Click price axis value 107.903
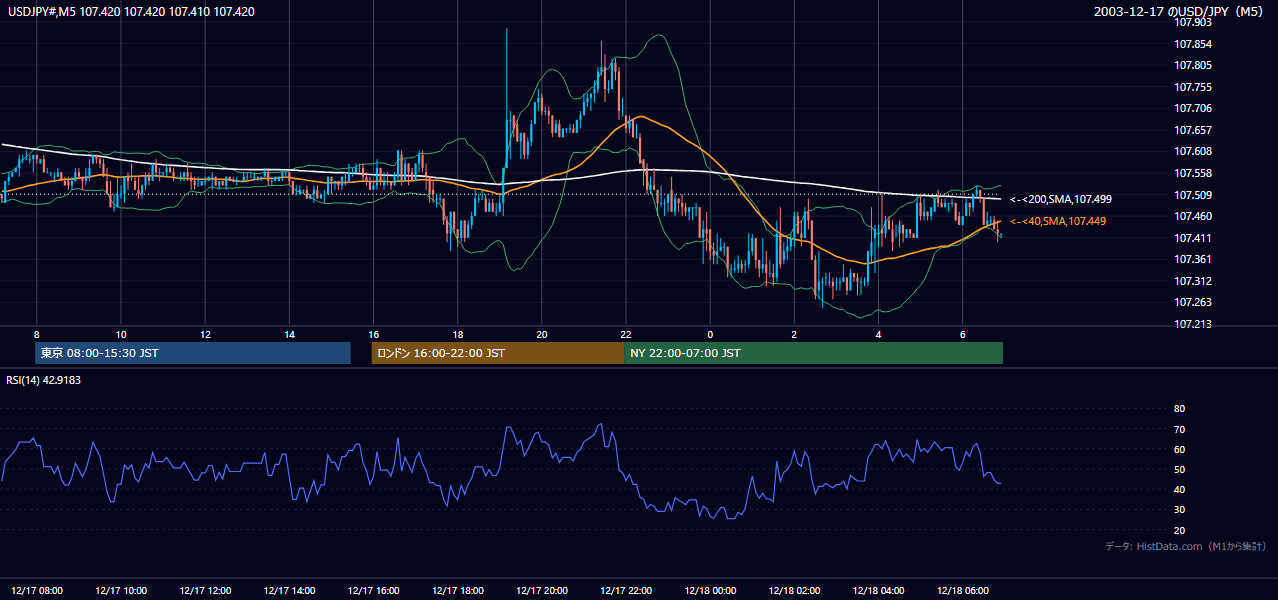The height and width of the screenshot is (600, 1278). [1192, 22]
